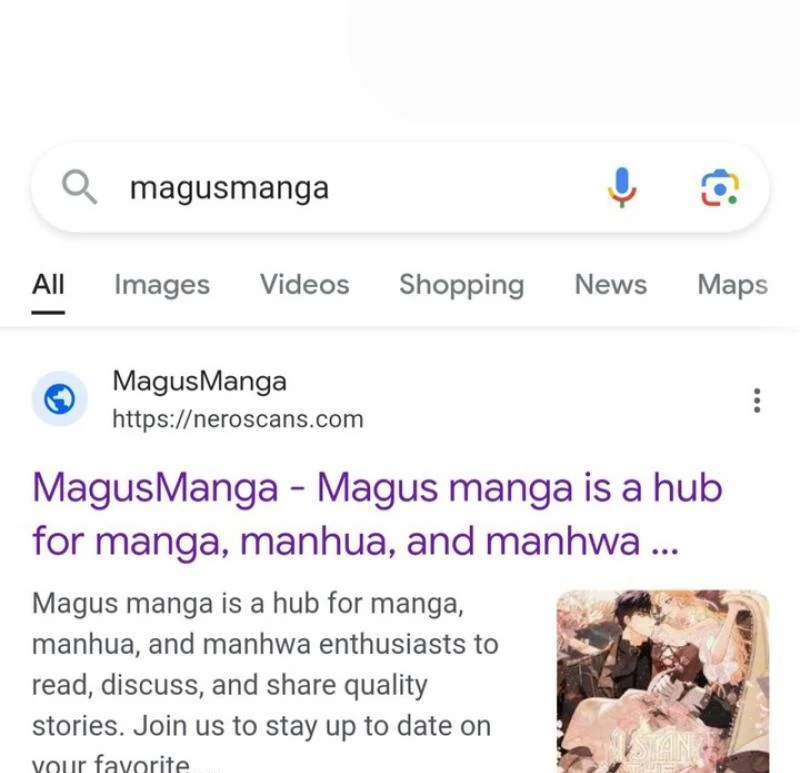Open the manga cover thumbnail image

point(663,682)
